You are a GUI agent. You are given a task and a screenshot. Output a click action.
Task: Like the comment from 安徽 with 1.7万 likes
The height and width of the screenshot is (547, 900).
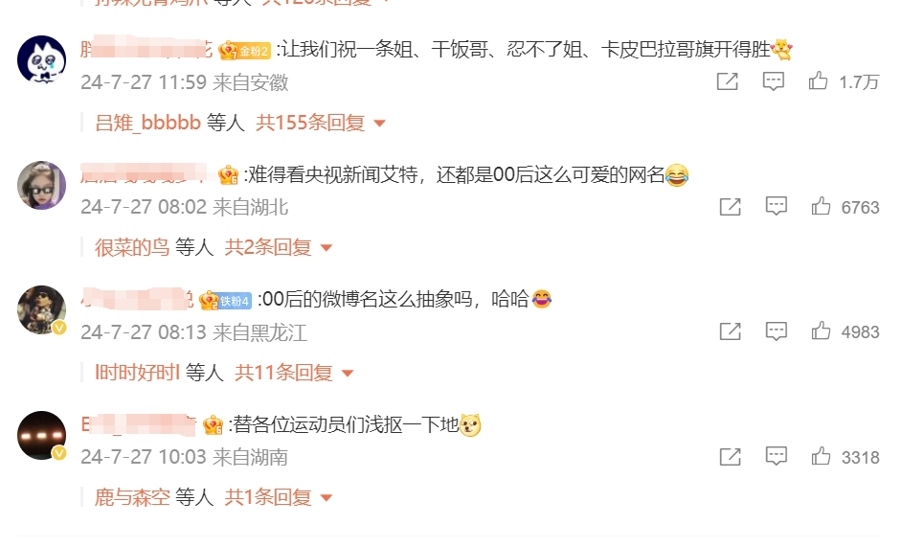pyautogui.click(x=818, y=81)
